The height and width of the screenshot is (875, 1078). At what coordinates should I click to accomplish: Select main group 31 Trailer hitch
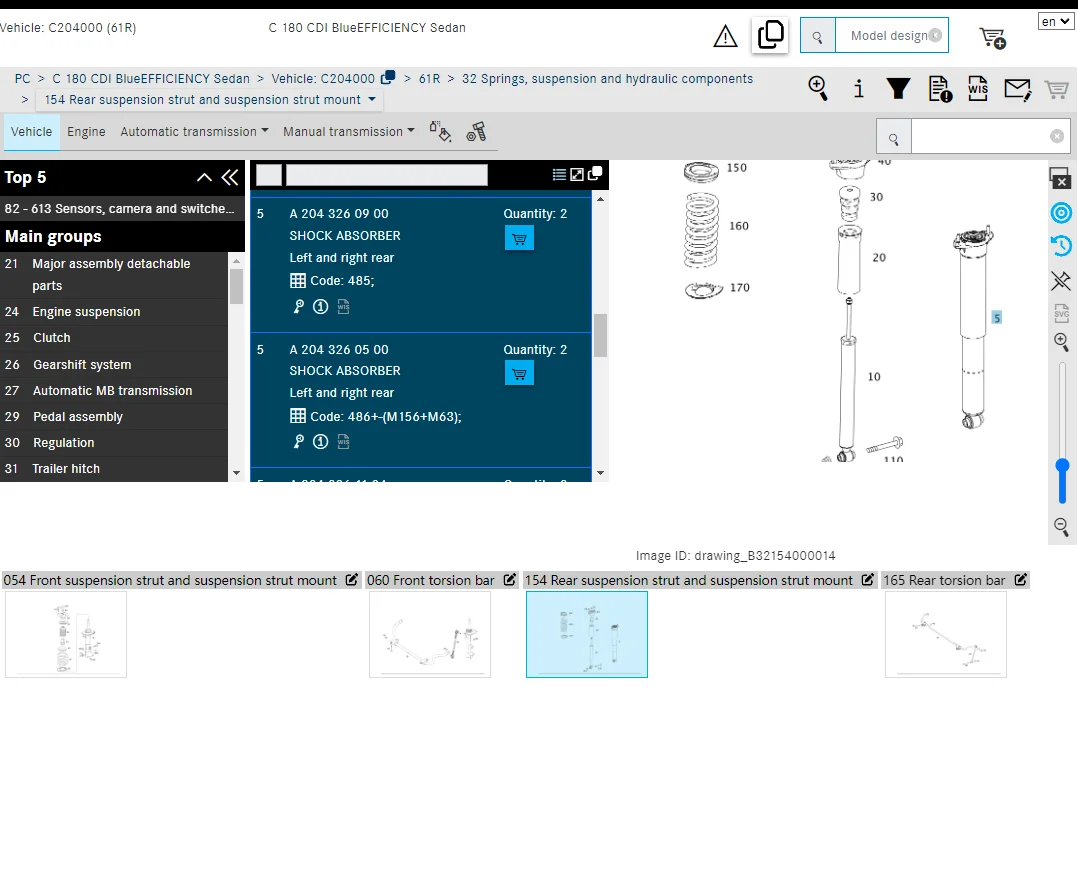point(114,469)
